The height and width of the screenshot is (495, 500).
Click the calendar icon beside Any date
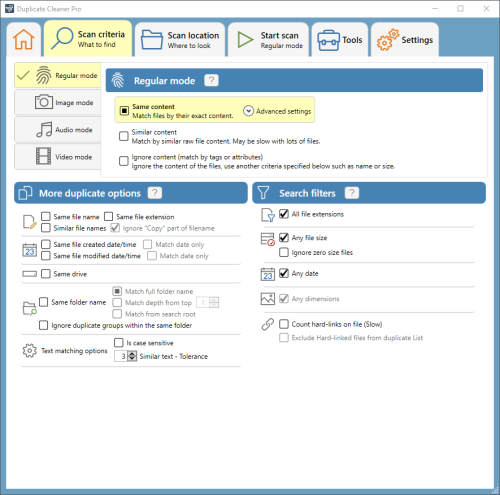(268, 274)
